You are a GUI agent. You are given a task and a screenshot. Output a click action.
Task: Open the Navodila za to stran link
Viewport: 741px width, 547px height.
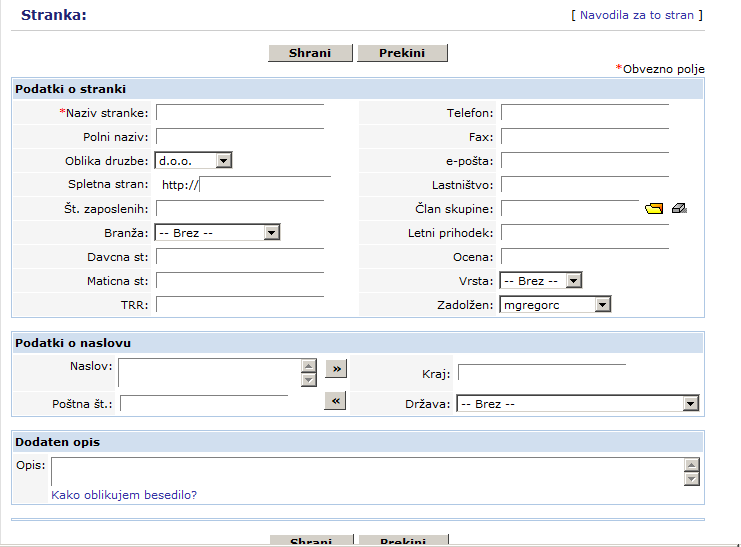(x=636, y=16)
